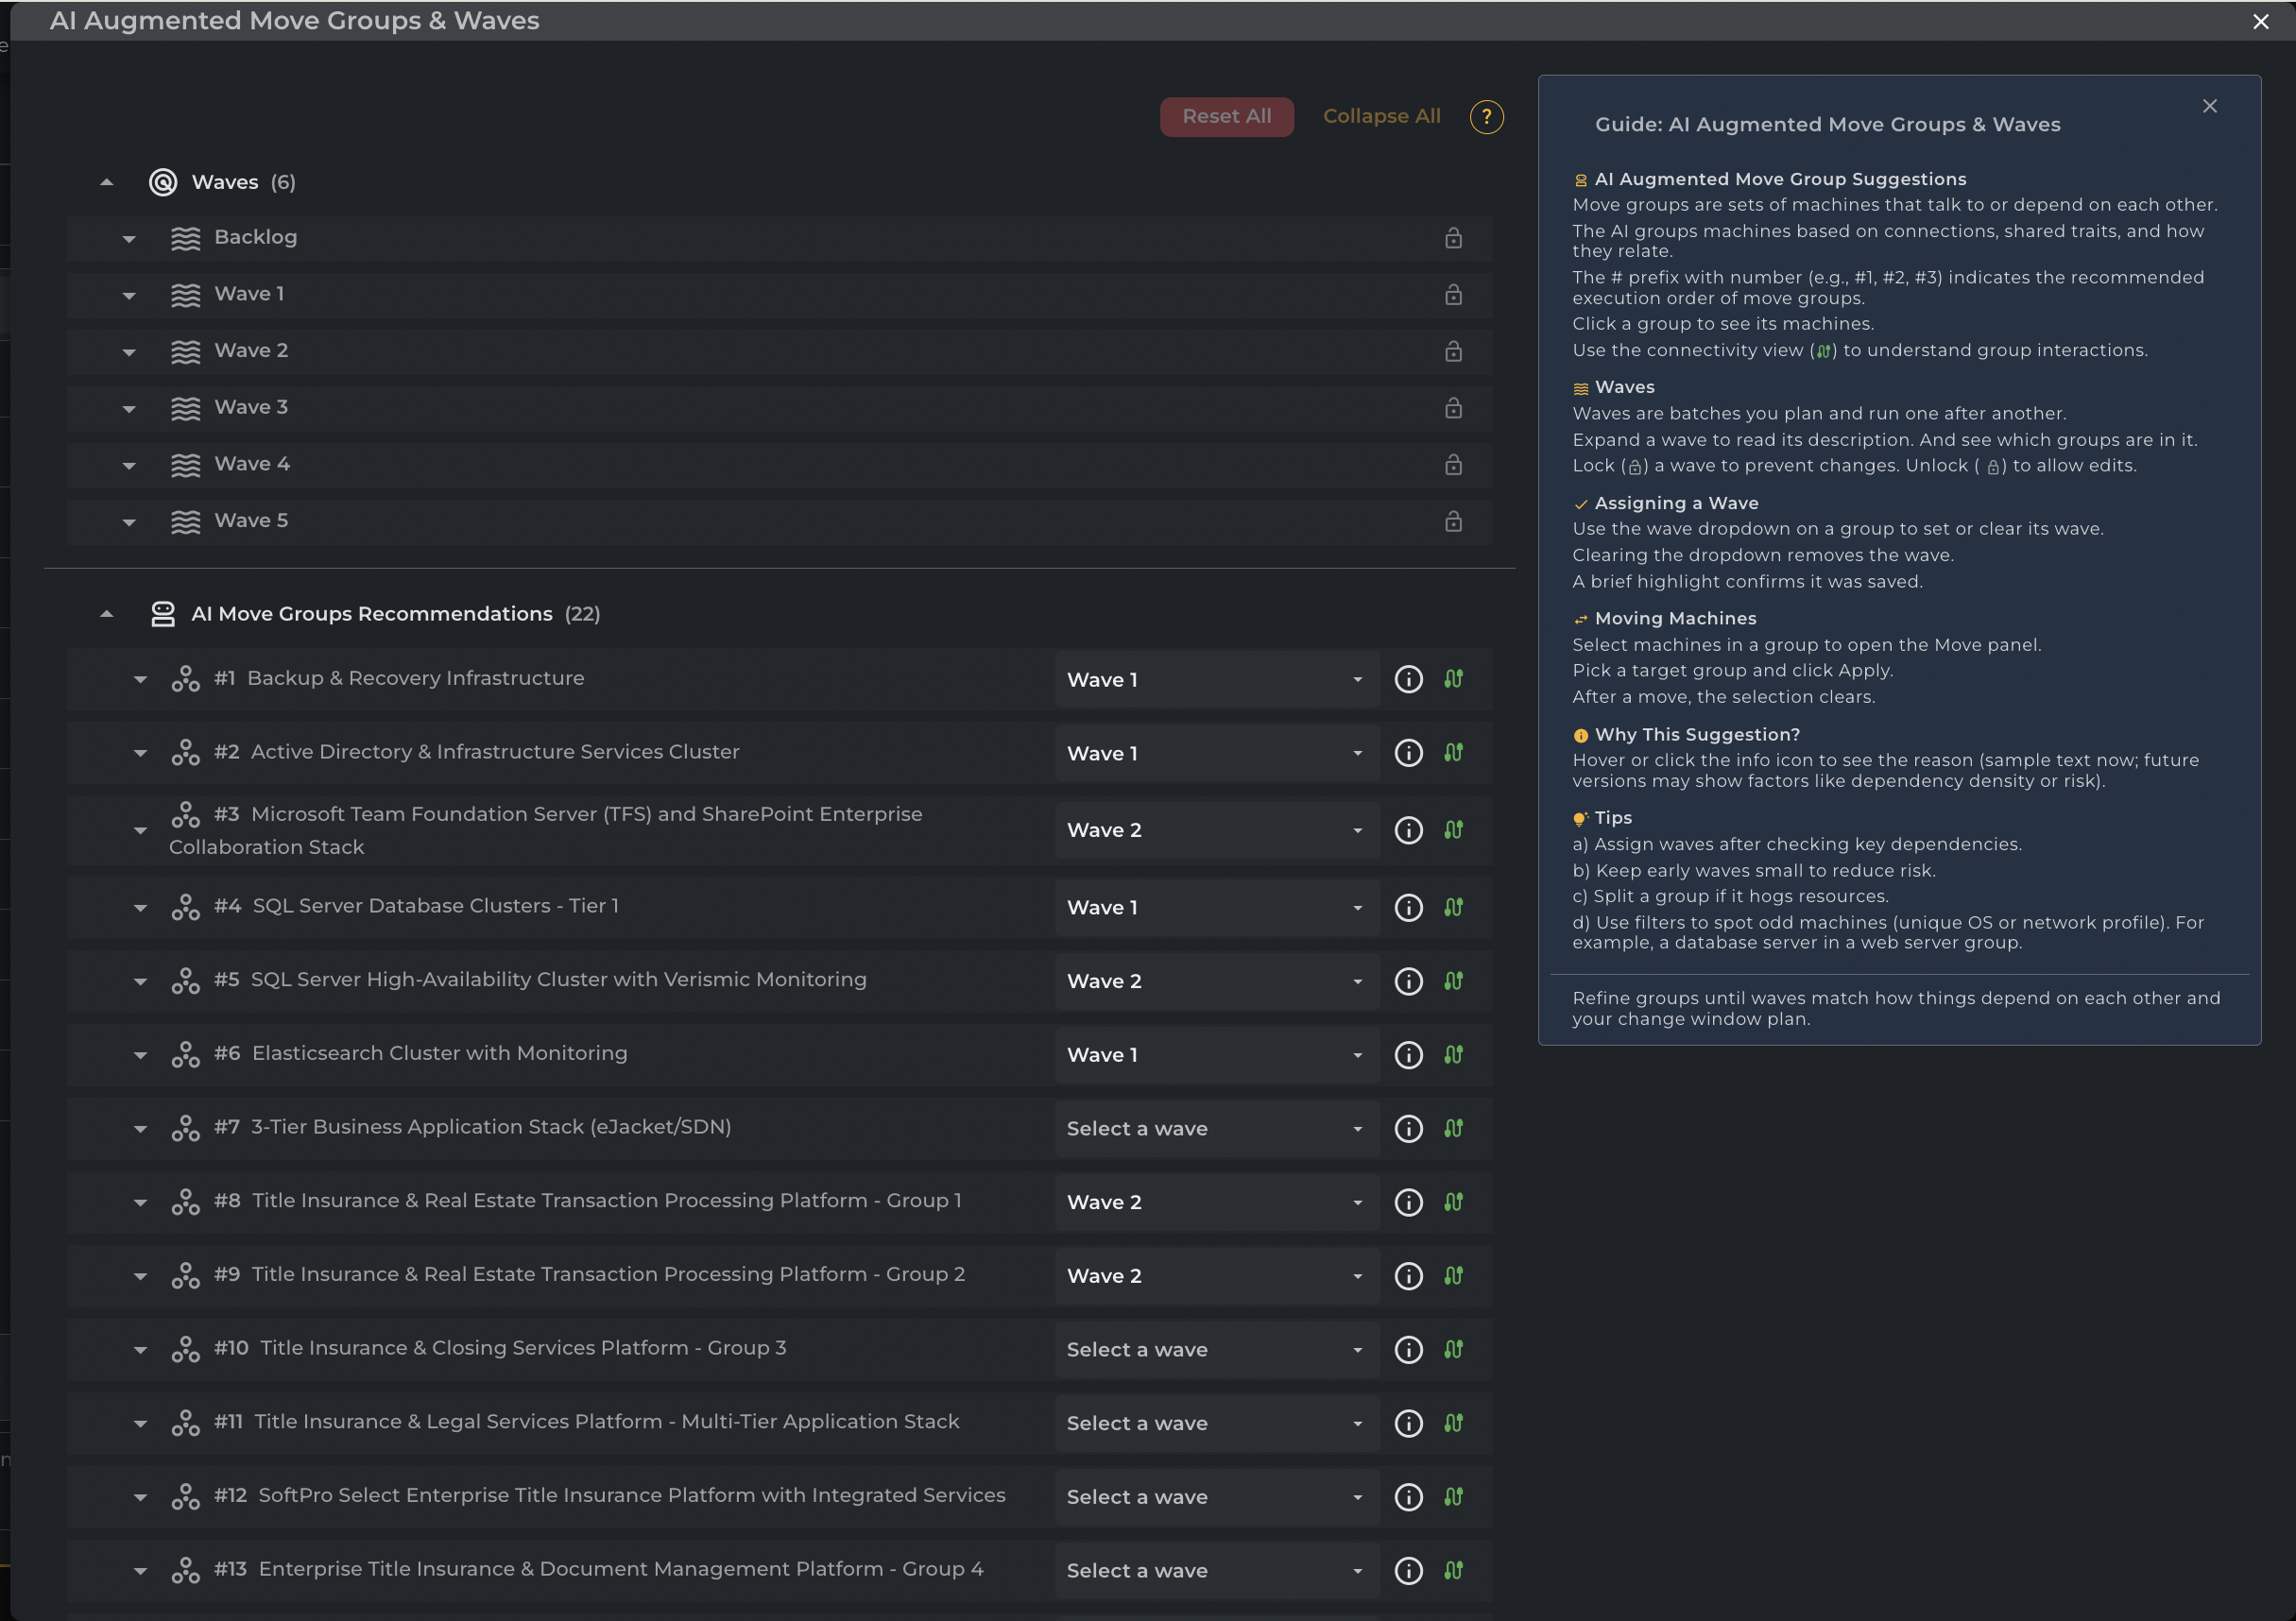2296x1621 pixels.
Task: Toggle the lock on Wave 3
Action: [1453, 408]
